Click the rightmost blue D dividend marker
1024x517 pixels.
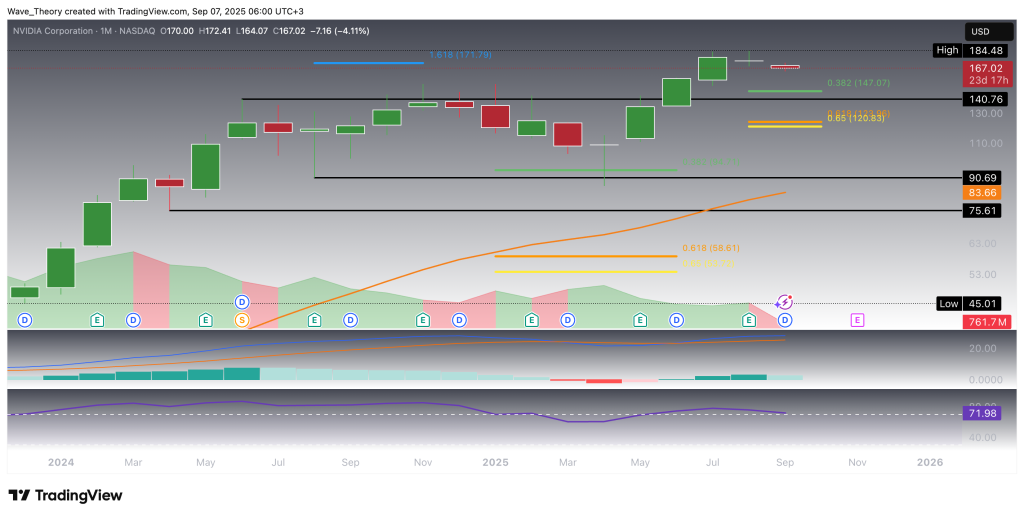(x=785, y=320)
